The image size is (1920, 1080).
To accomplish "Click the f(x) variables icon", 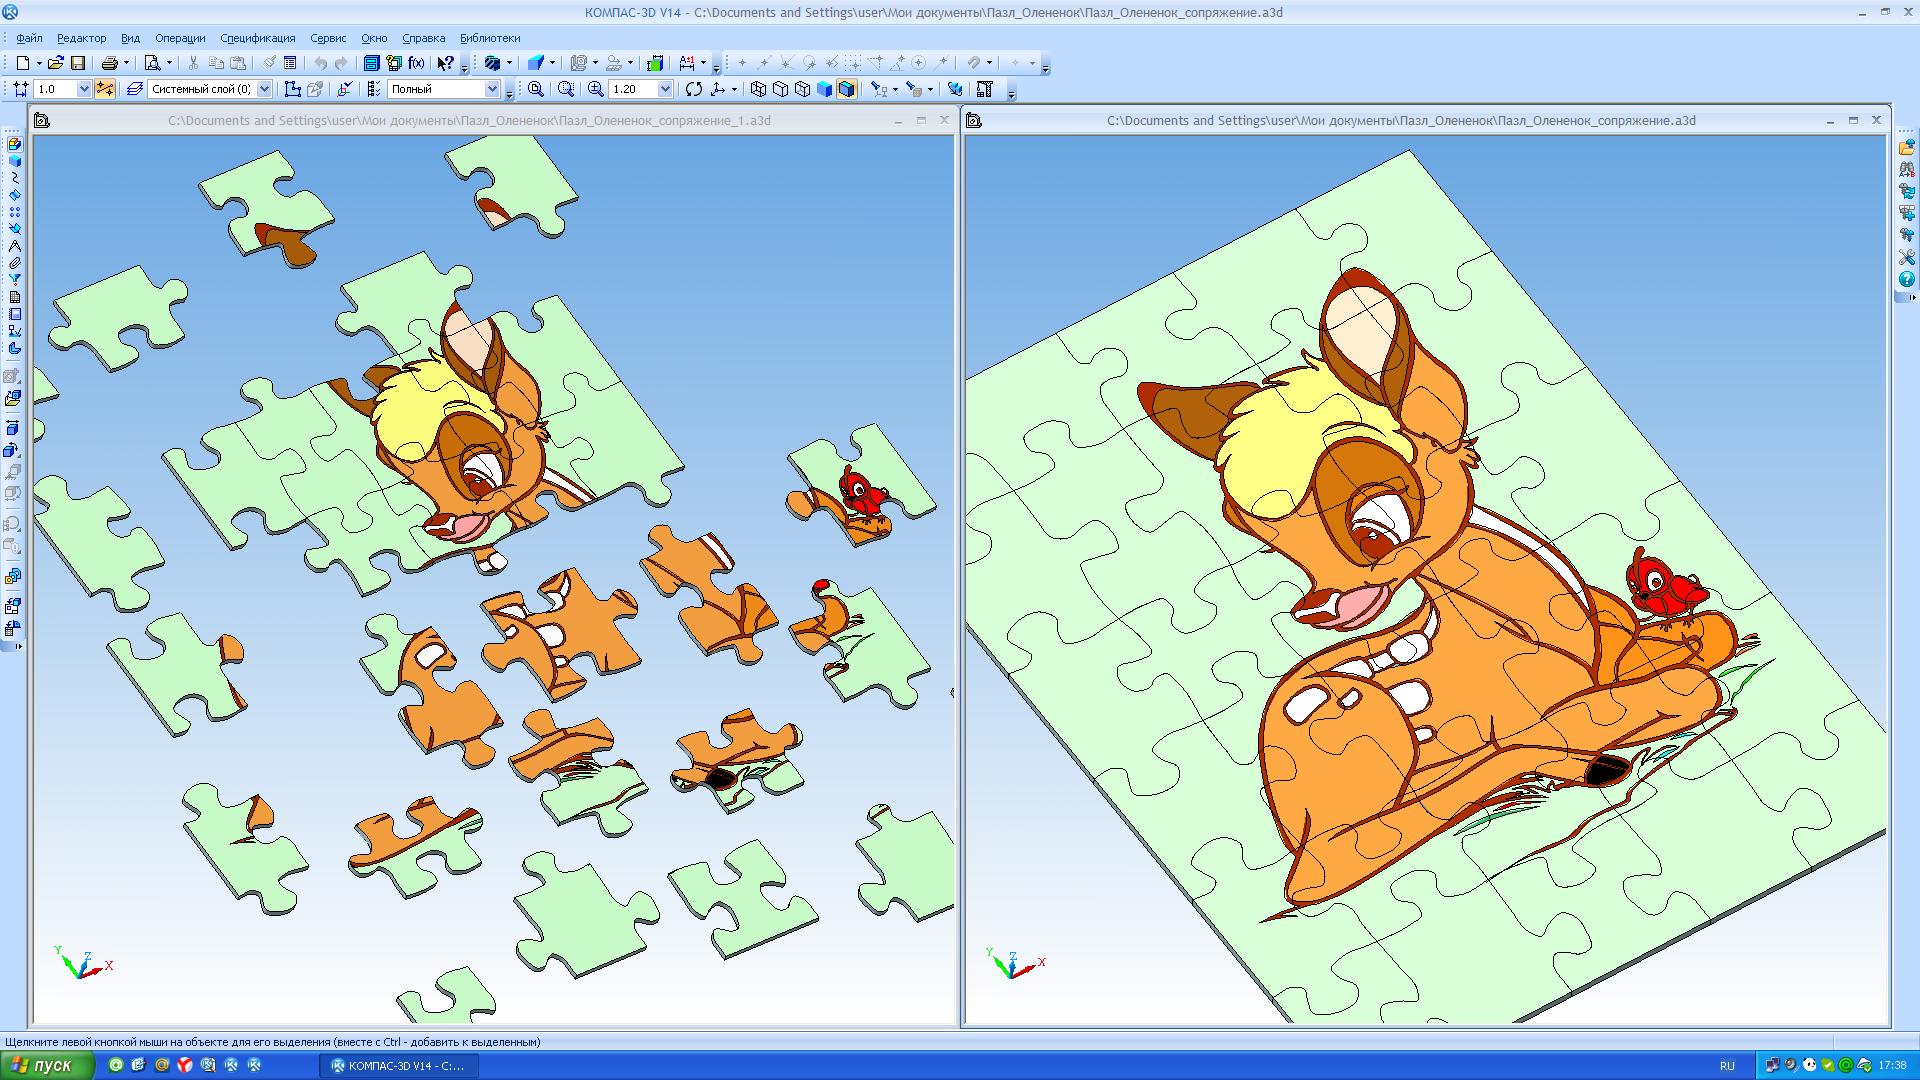I will tap(416, 63).
